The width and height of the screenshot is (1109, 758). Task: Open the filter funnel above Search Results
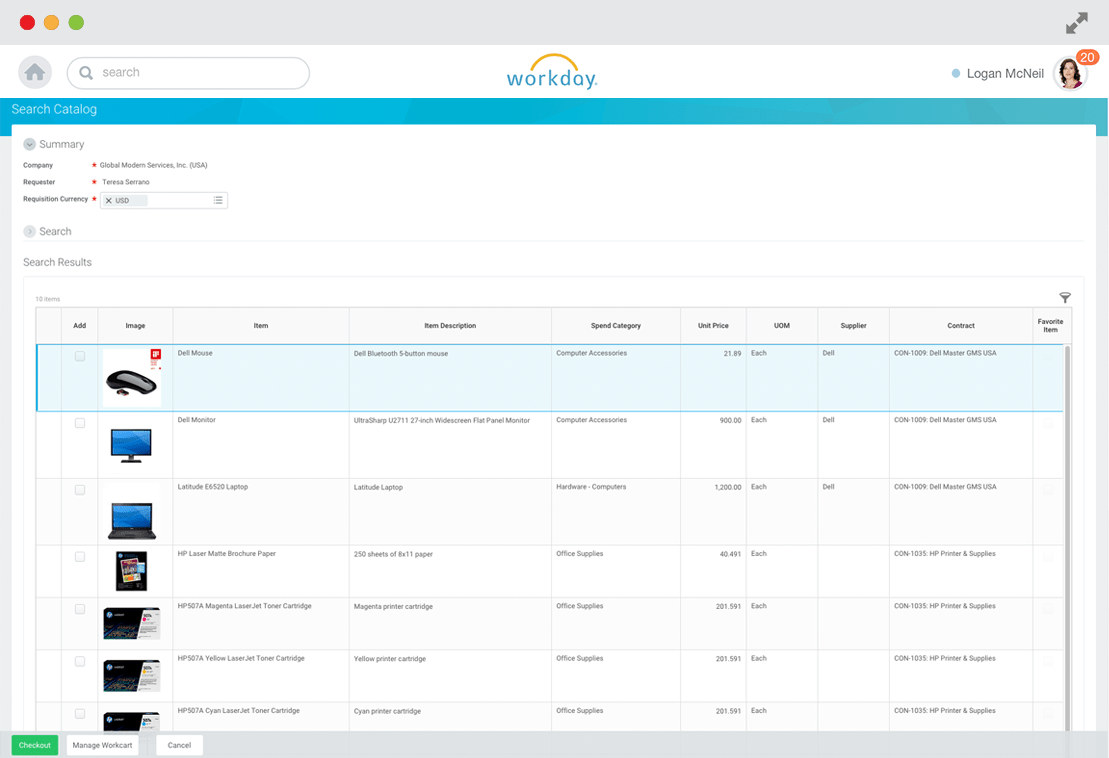(x=1065, y=297)
